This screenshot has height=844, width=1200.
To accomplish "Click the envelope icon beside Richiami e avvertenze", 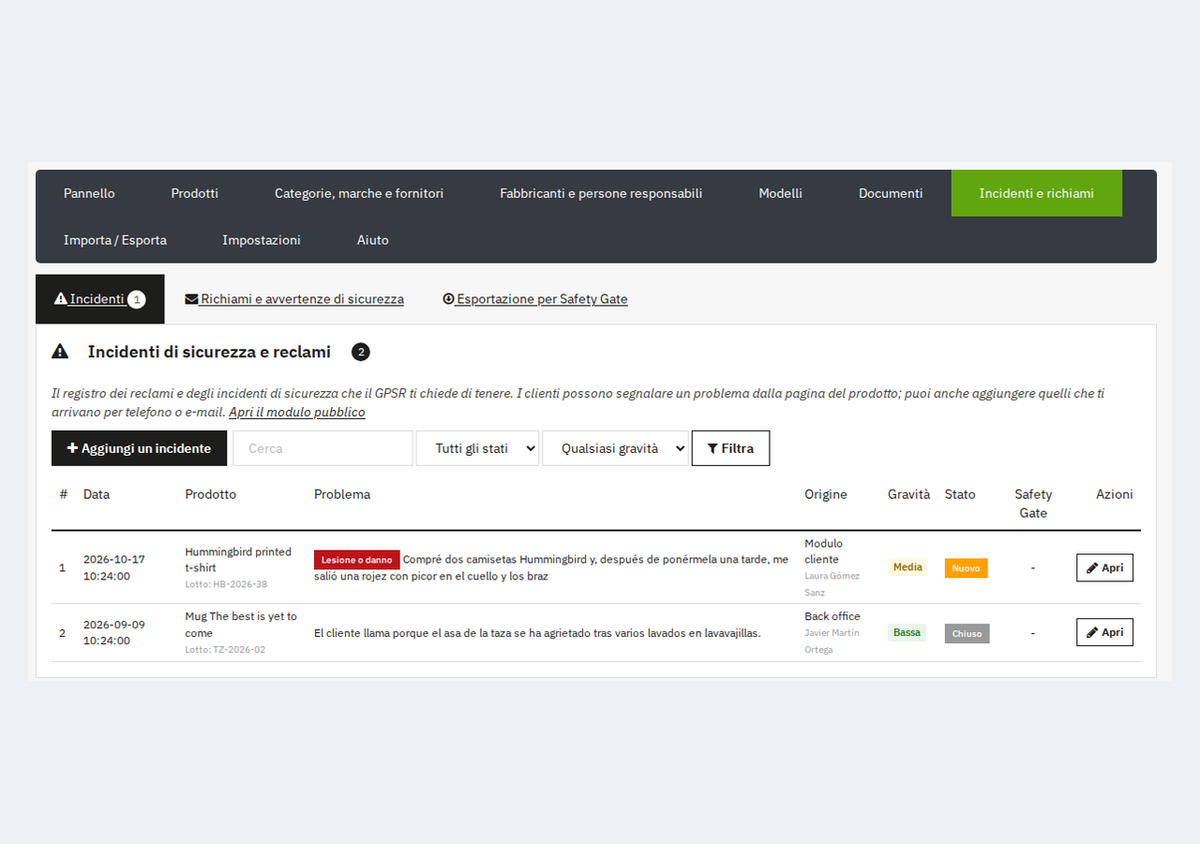I will pos(191,299).
